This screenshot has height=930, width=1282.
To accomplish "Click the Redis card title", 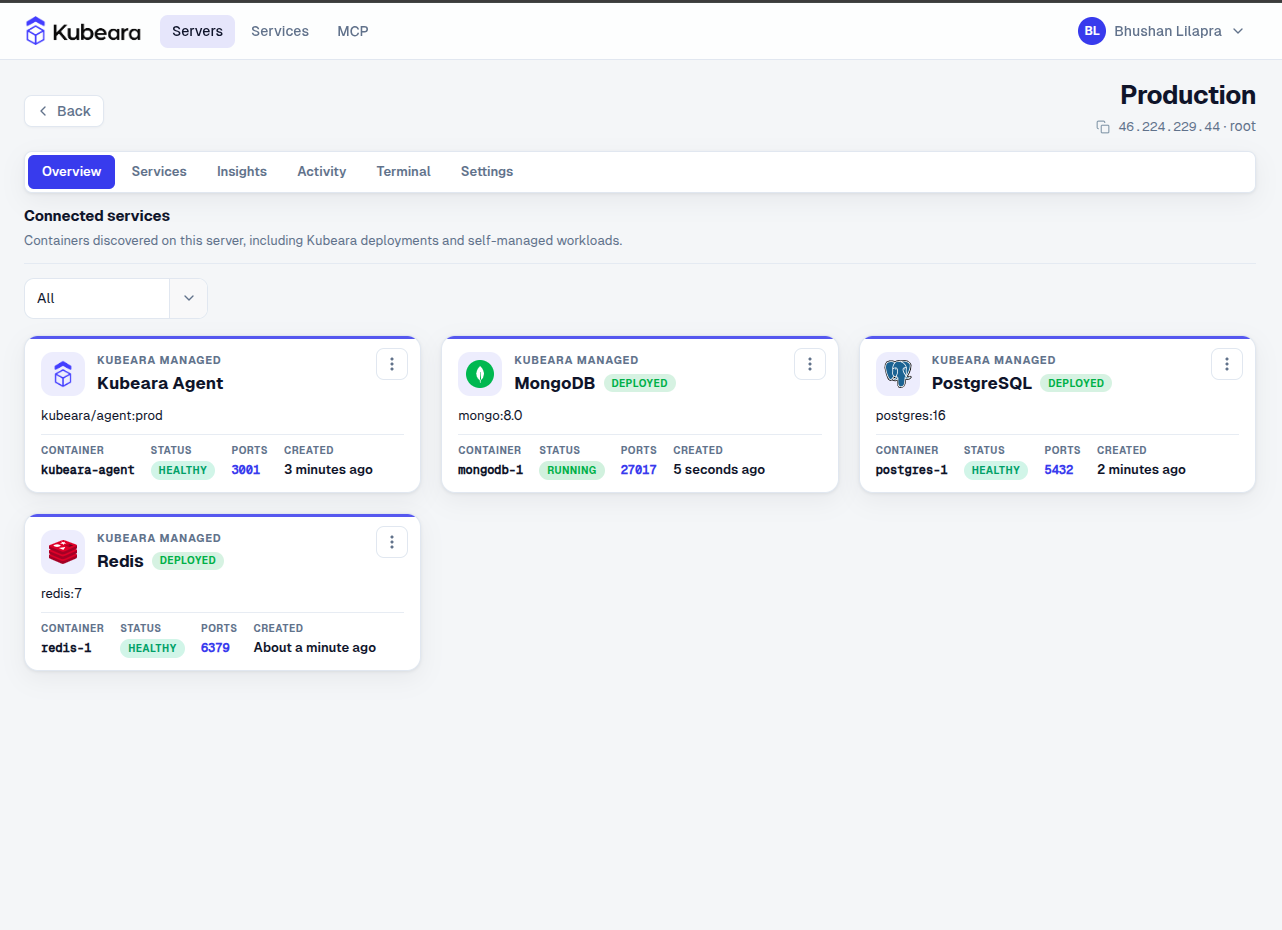I will coord(121,561).
